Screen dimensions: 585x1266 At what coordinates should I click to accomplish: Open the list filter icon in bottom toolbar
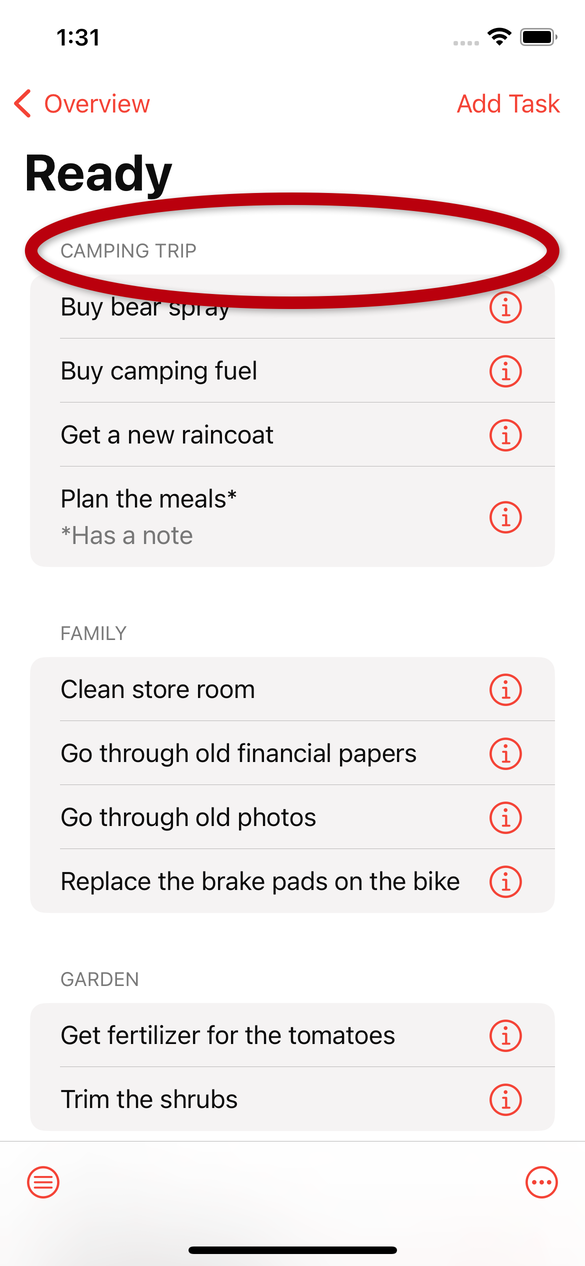click(x=43, y=1183)
